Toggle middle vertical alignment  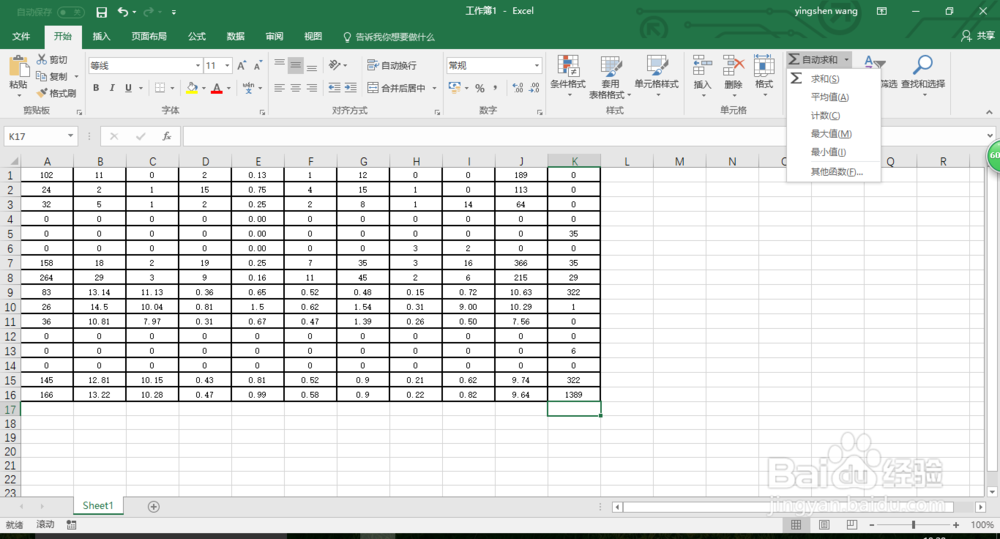[295, 65]
